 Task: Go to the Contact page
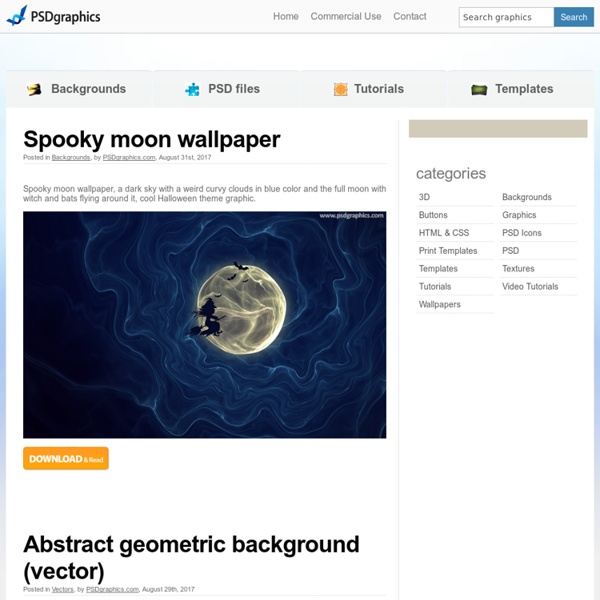click(x=410, y=16)
